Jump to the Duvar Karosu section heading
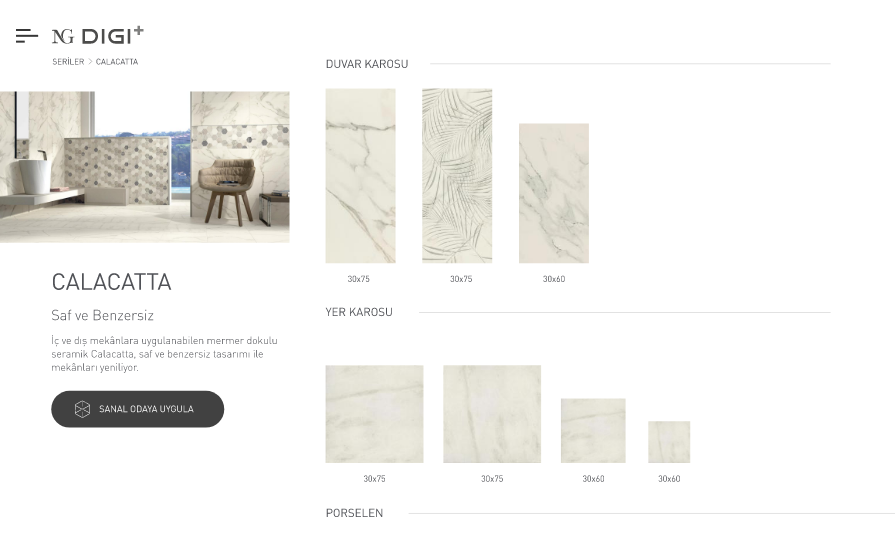This screenshot has width=895, height=550. pyautogui.click(x=367, y=64)
